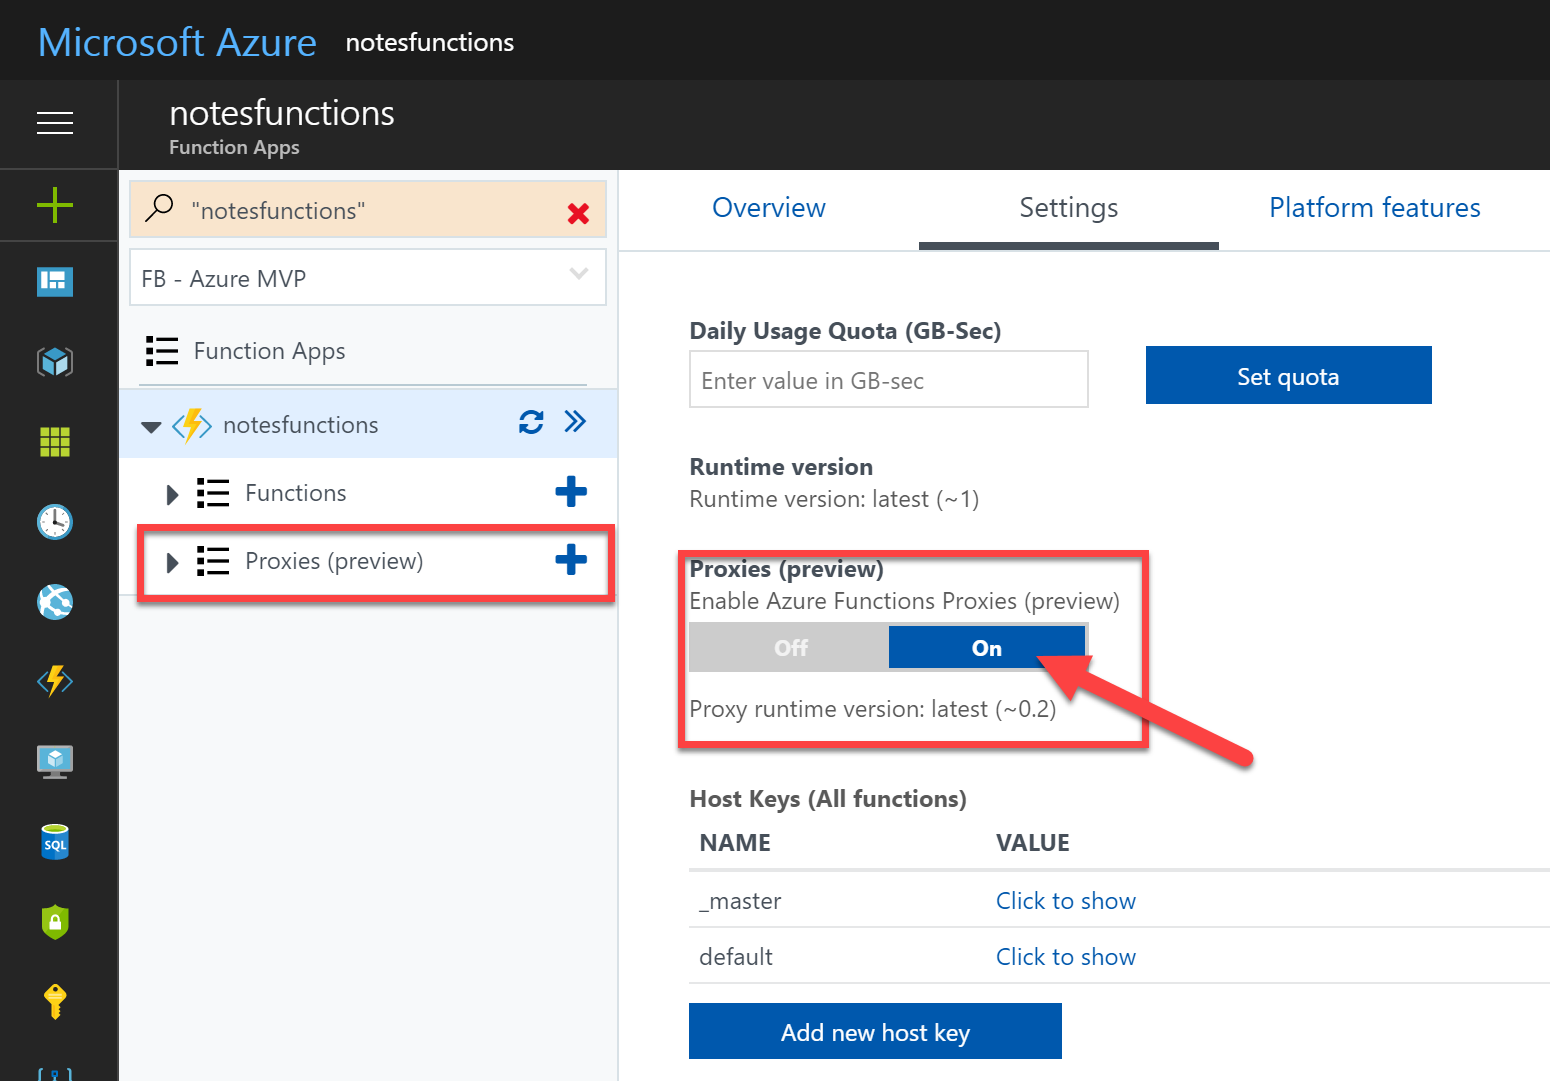Click Runtime version: latest (~1) text
The image size is (1550, 1081).
tap(834, 499)
